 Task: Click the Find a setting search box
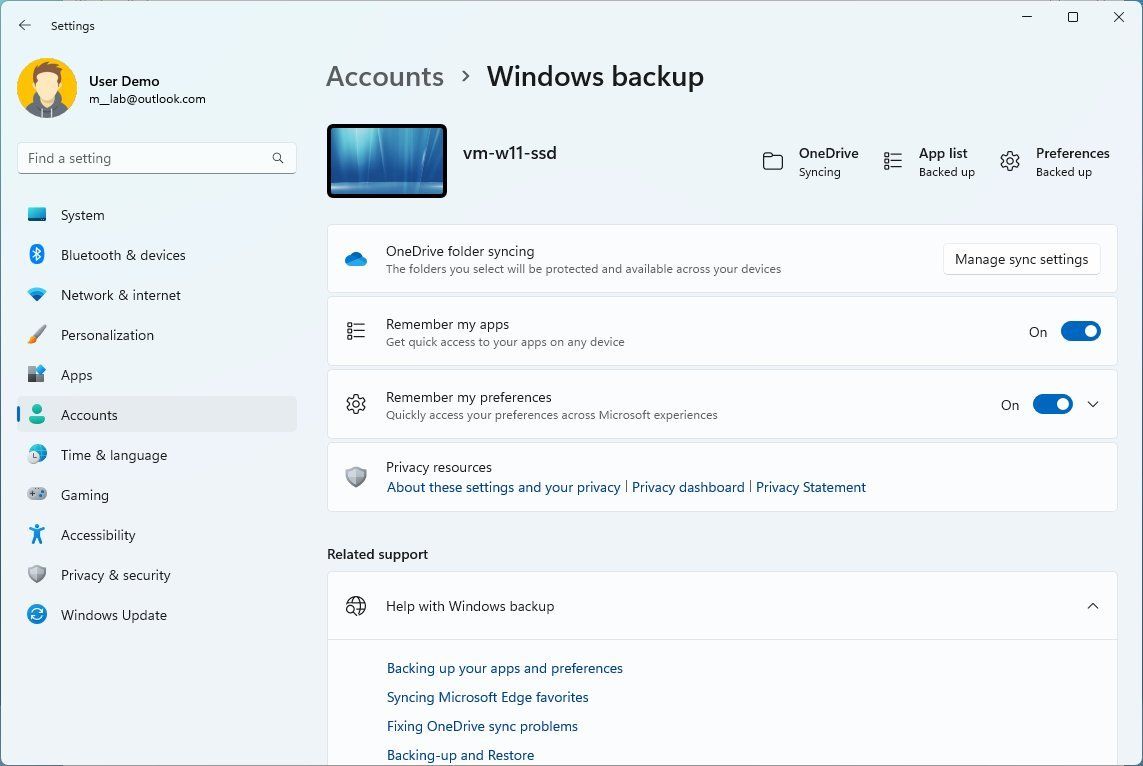[156, 158]
